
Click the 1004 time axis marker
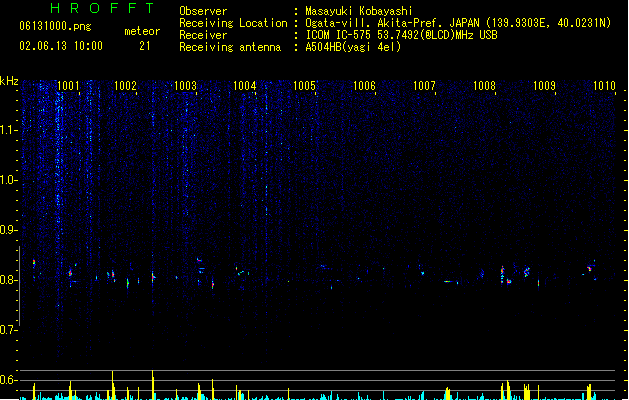[x=245, y=85]
